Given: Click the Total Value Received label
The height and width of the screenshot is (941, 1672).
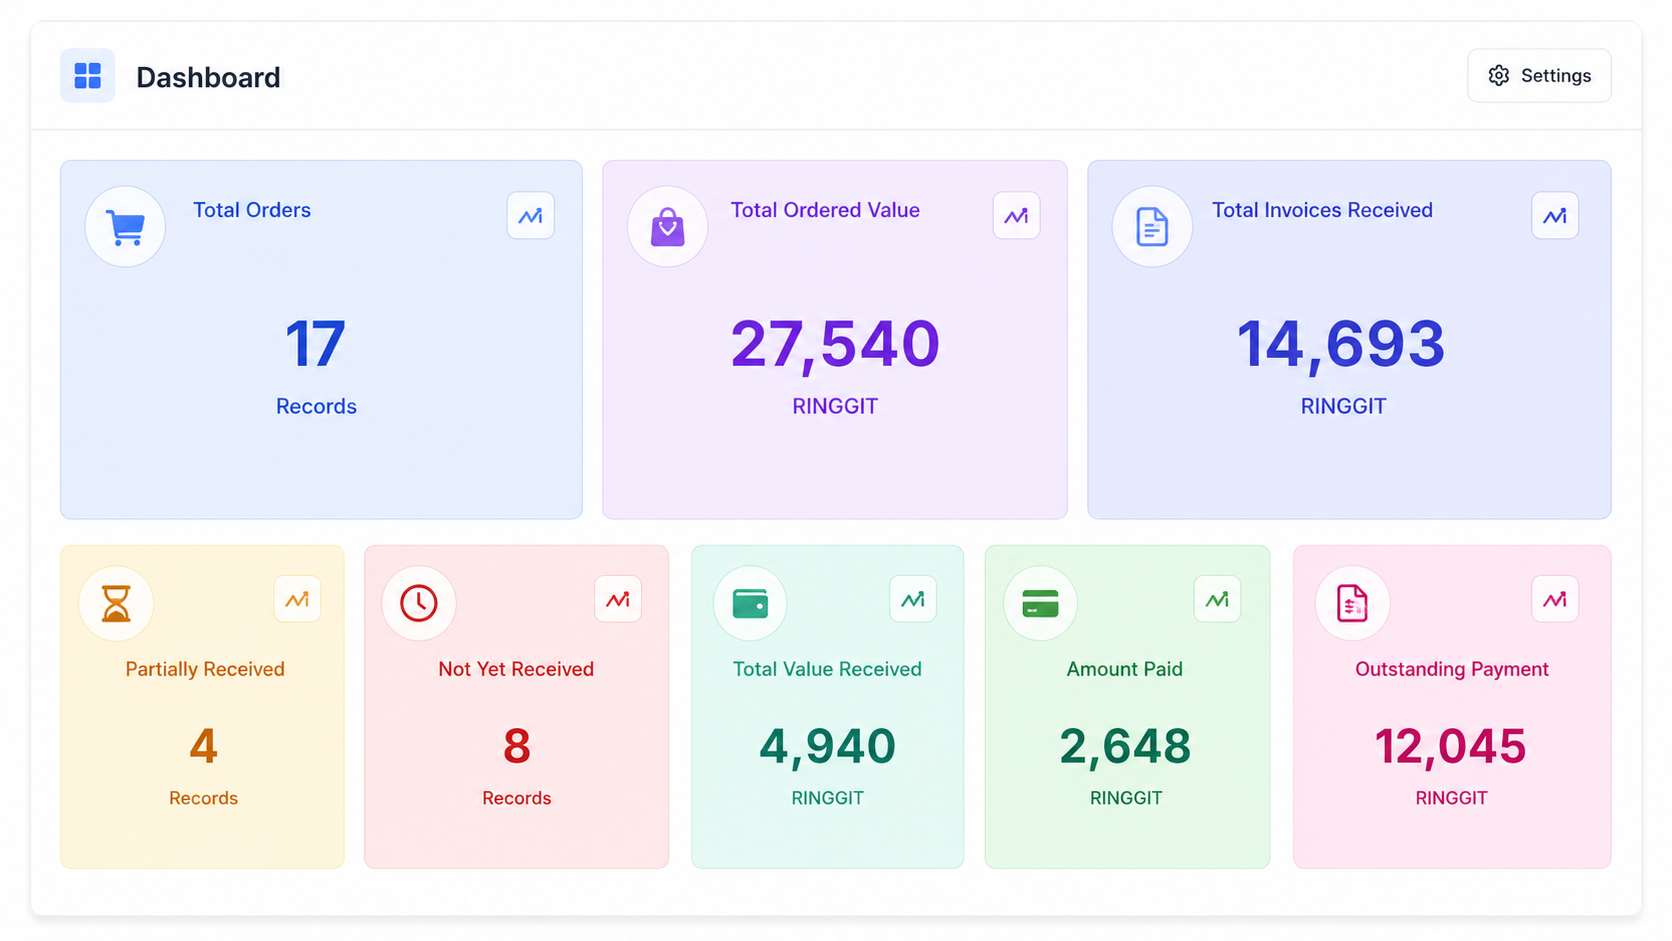Looking at the screenshot, I should [827, 669].
